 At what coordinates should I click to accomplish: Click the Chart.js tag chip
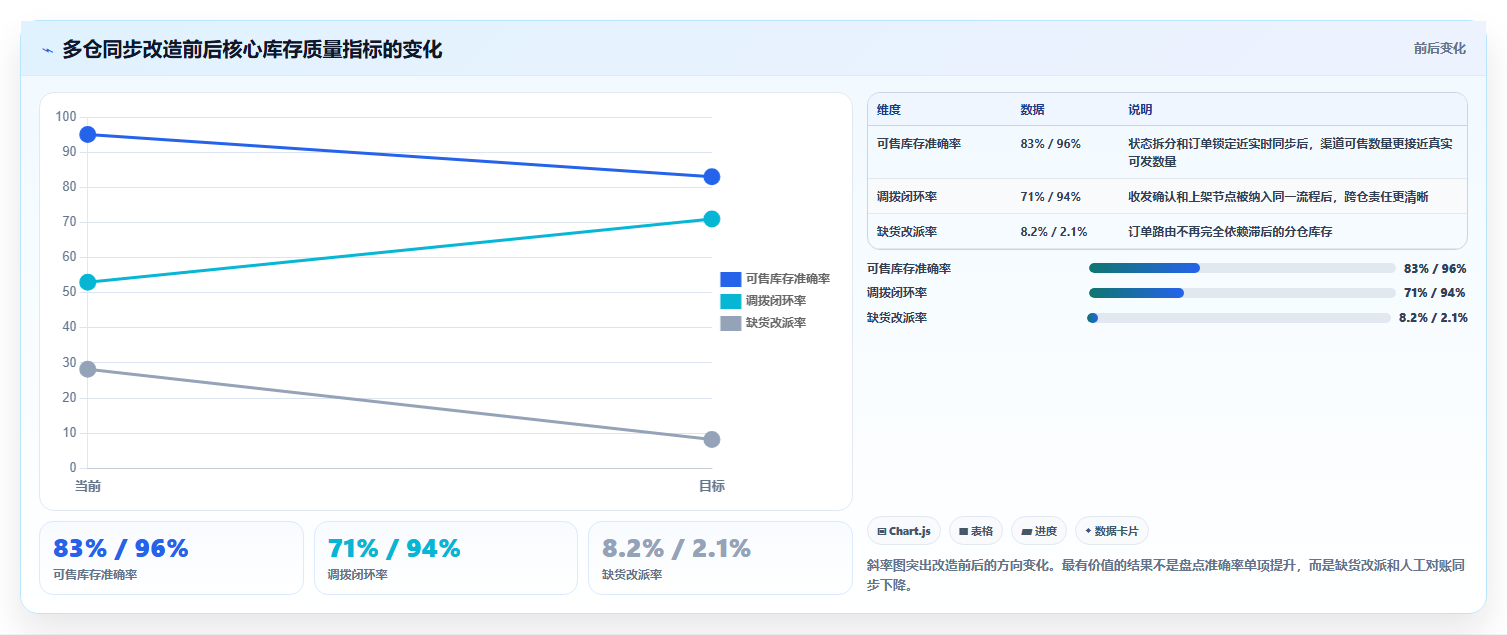(903, 531)
